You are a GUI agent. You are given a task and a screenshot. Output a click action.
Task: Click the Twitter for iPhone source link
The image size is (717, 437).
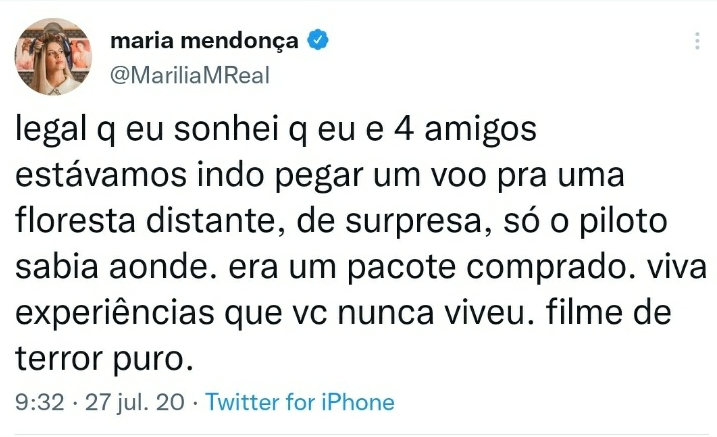tap(300, 403)
